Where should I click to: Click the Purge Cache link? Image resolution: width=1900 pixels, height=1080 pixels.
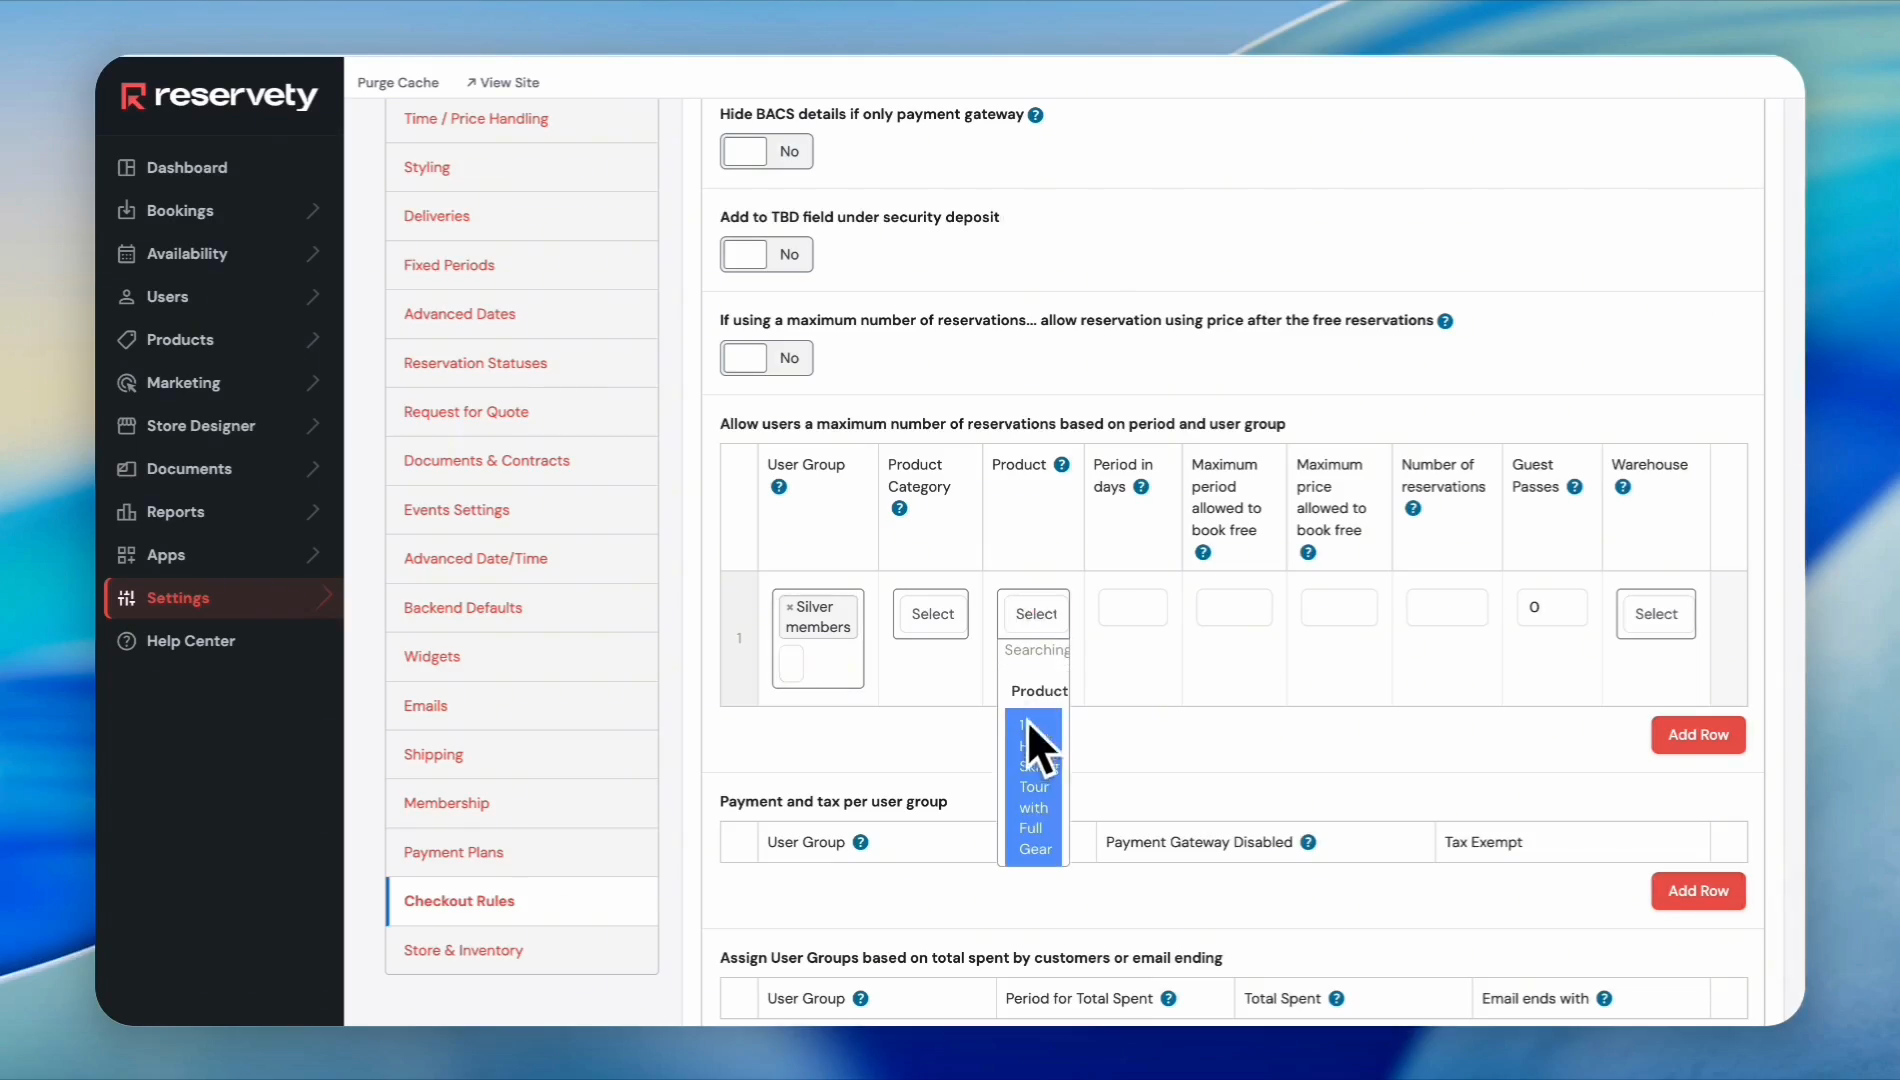click(x=398, y=83)
